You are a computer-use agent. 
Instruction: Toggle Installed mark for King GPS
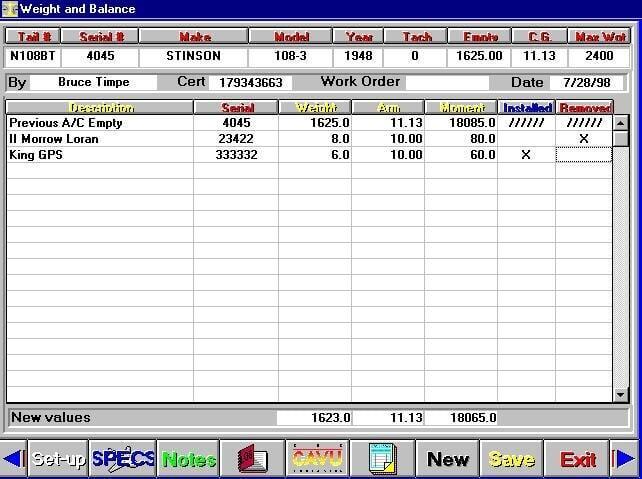(x=526, y=155)
